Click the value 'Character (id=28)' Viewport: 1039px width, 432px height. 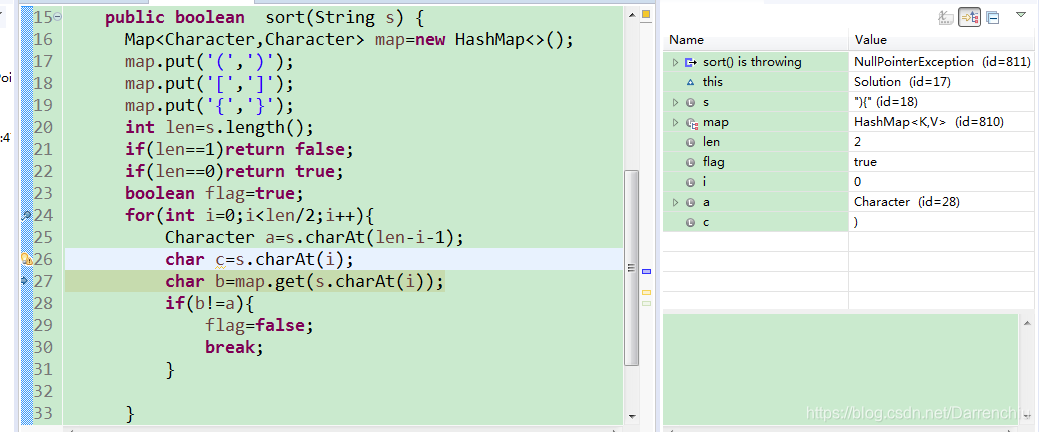(x=906, y=202)
